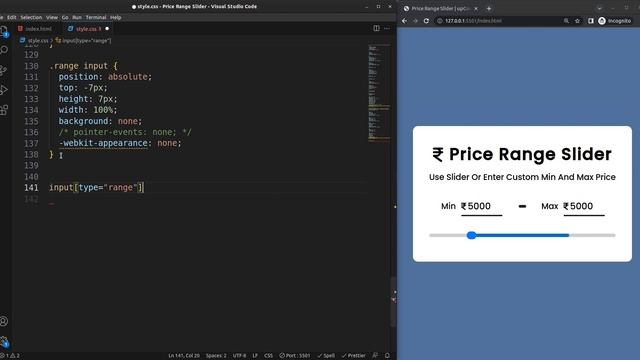Close the Price Range Slider browser tab
640x360 pixels.
(x=476, y=9)
